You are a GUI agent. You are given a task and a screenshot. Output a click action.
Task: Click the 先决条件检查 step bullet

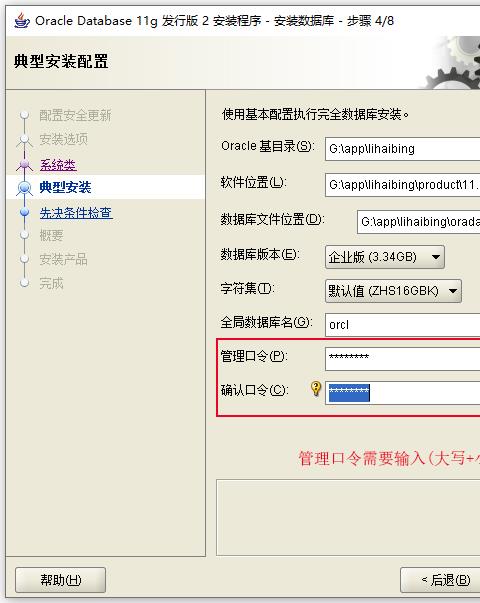[25, 212]
